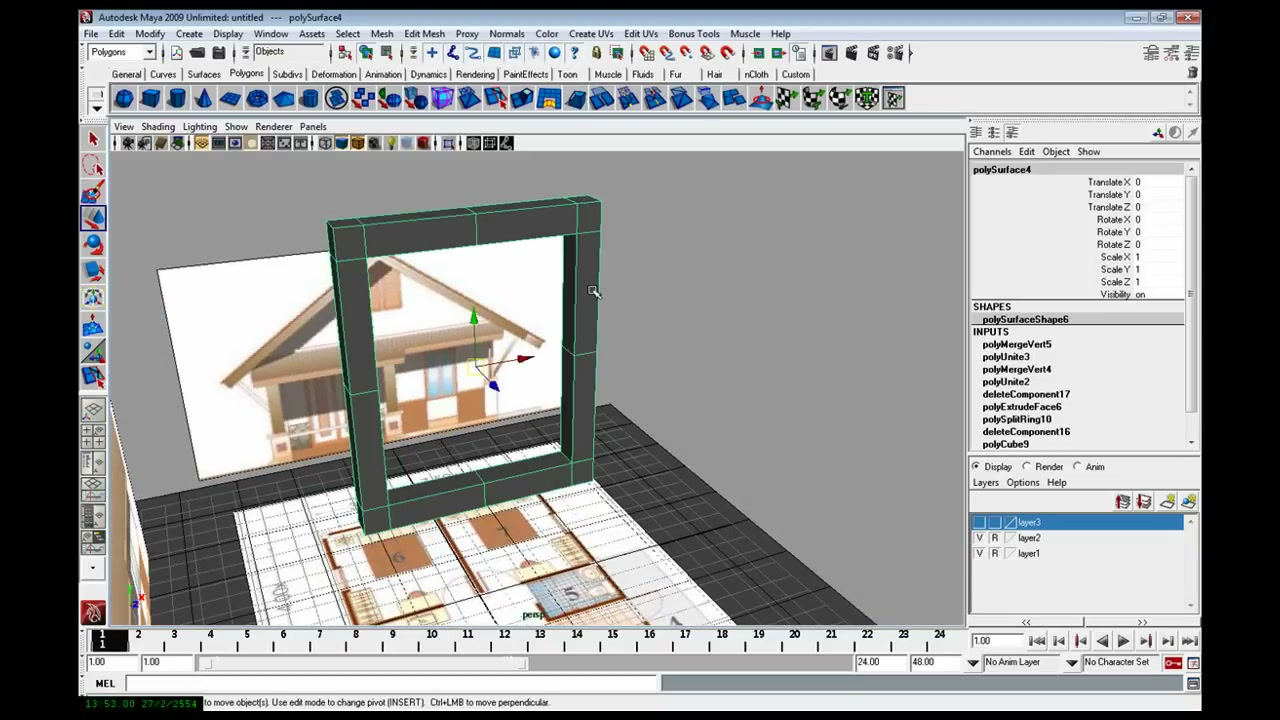Toggle visibility box of layer3
This screenshot has height=720, width=1280.
pos(980,523)
